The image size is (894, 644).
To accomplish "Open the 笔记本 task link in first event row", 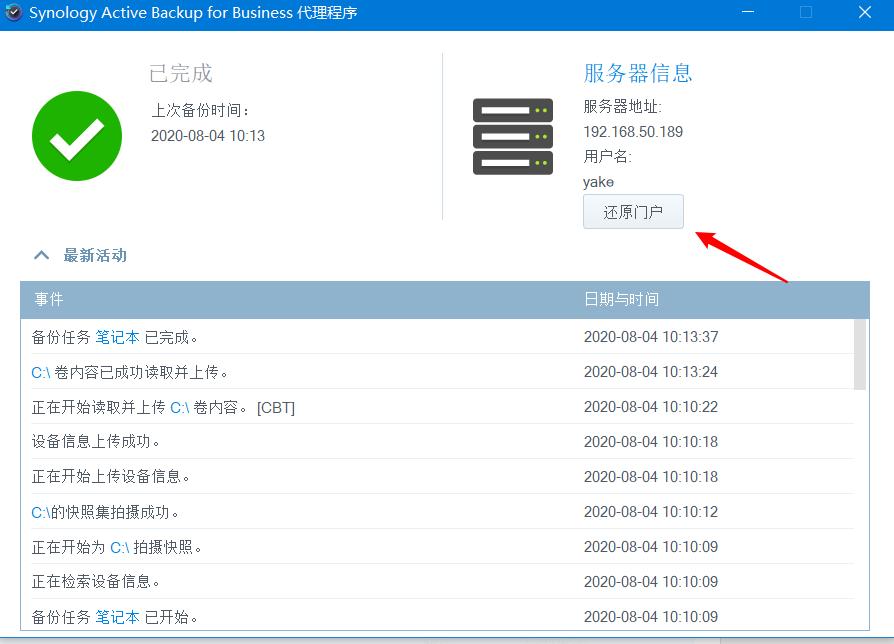I will (x=117, y=337).
